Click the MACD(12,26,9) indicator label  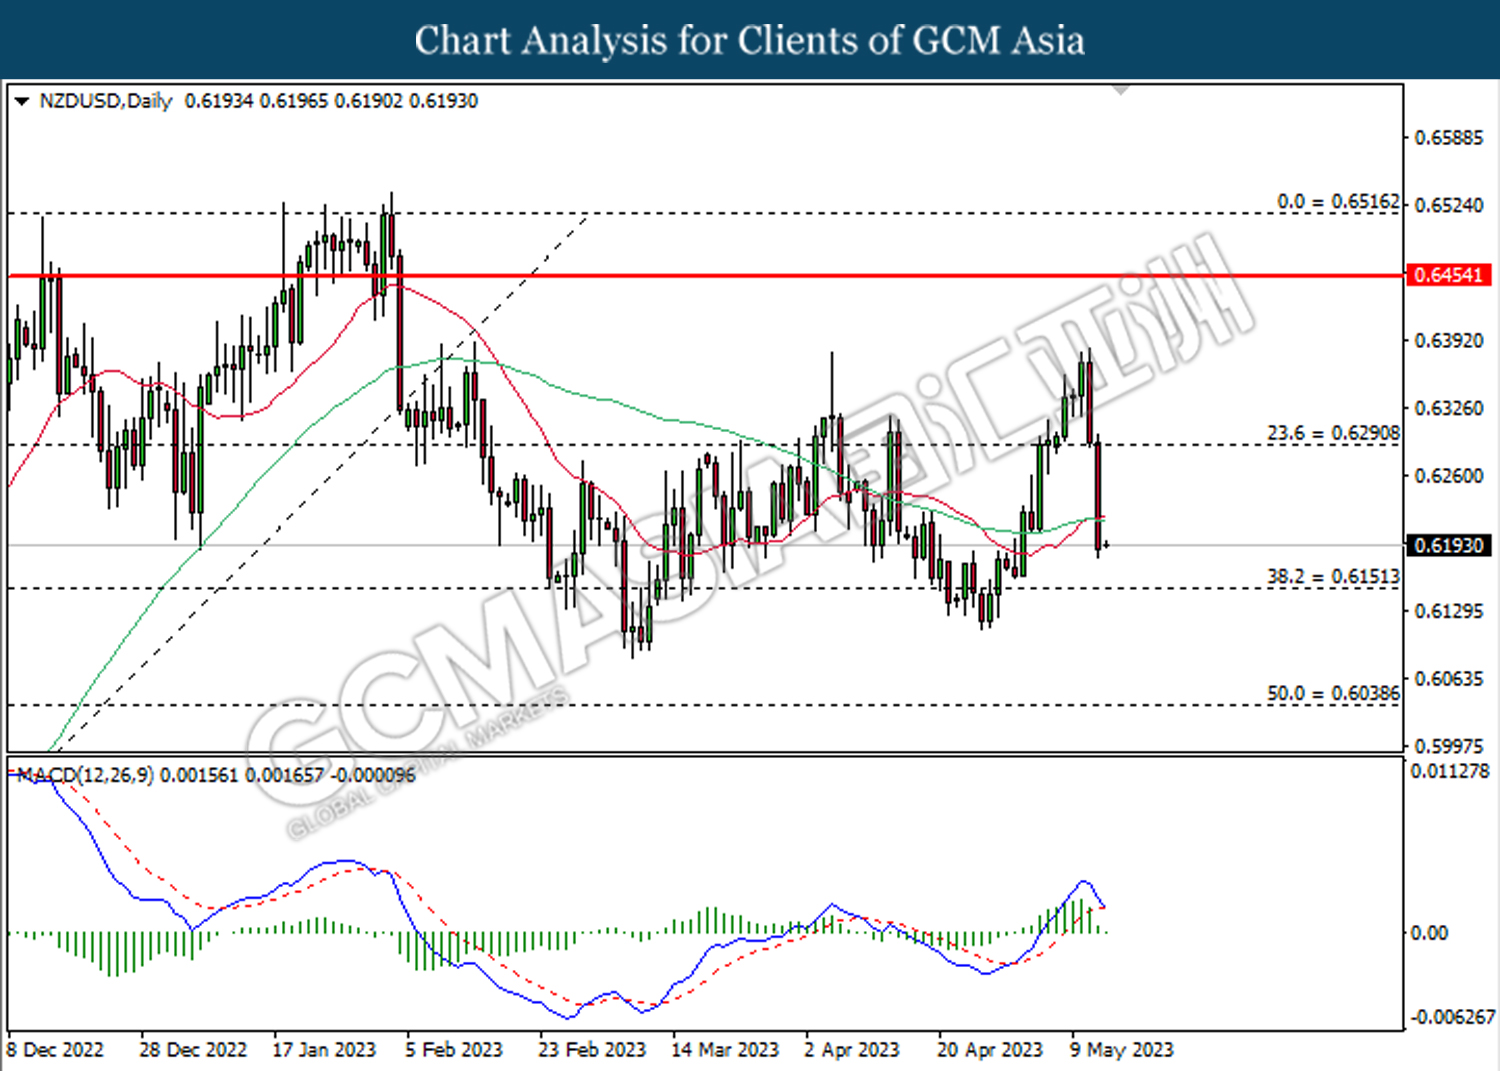pos(85,775)
